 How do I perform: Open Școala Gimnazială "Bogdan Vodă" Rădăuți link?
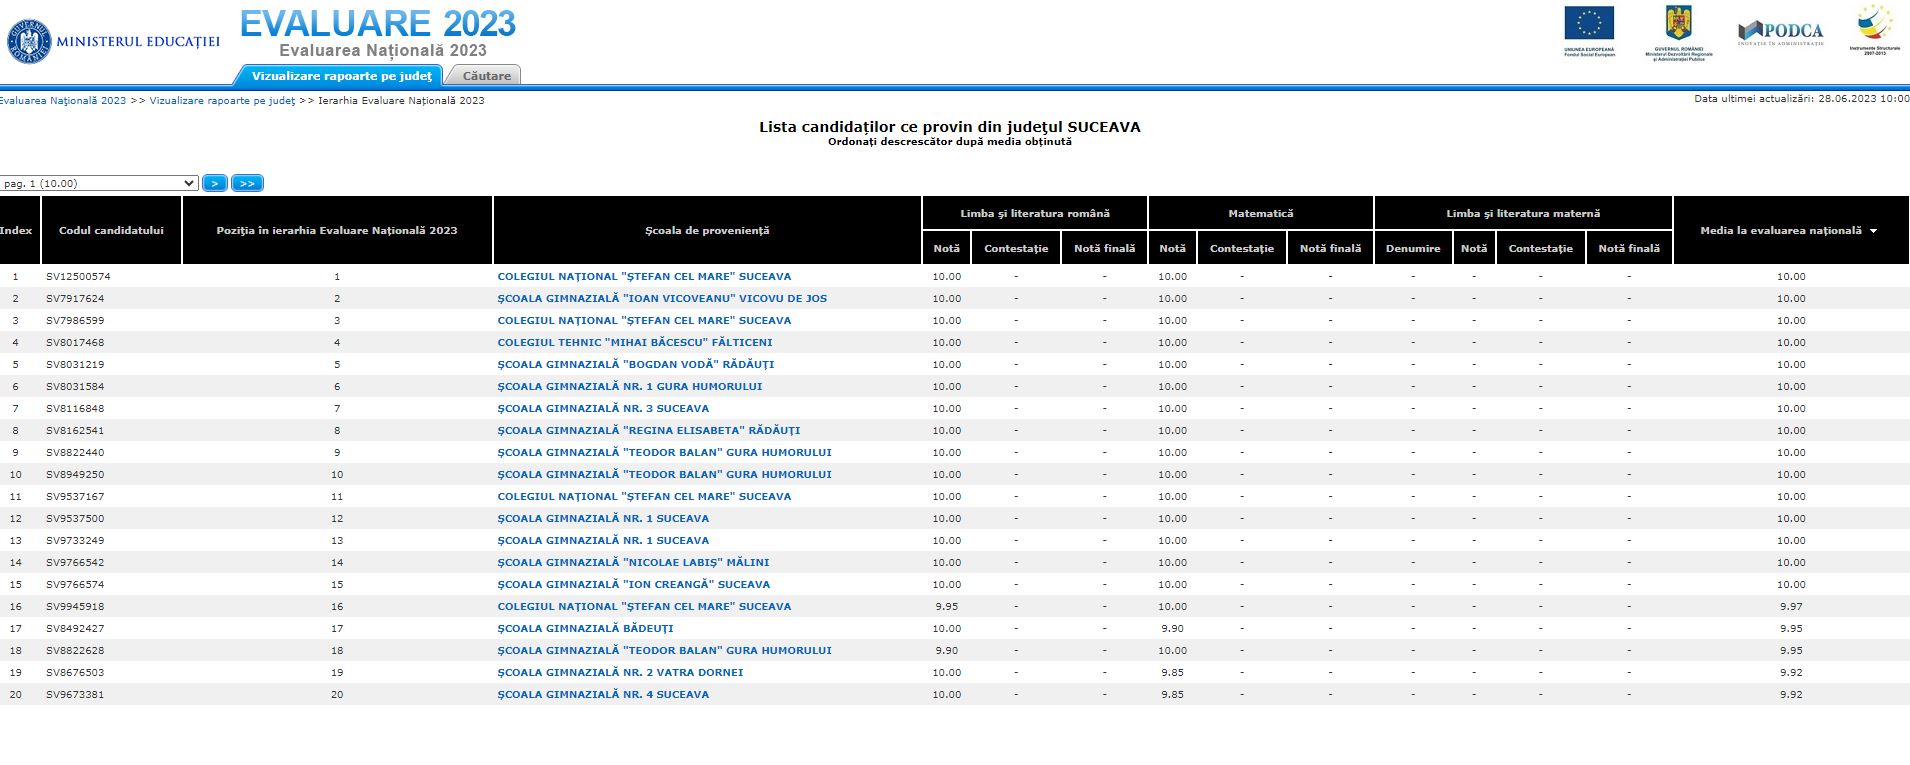(636, 364)
